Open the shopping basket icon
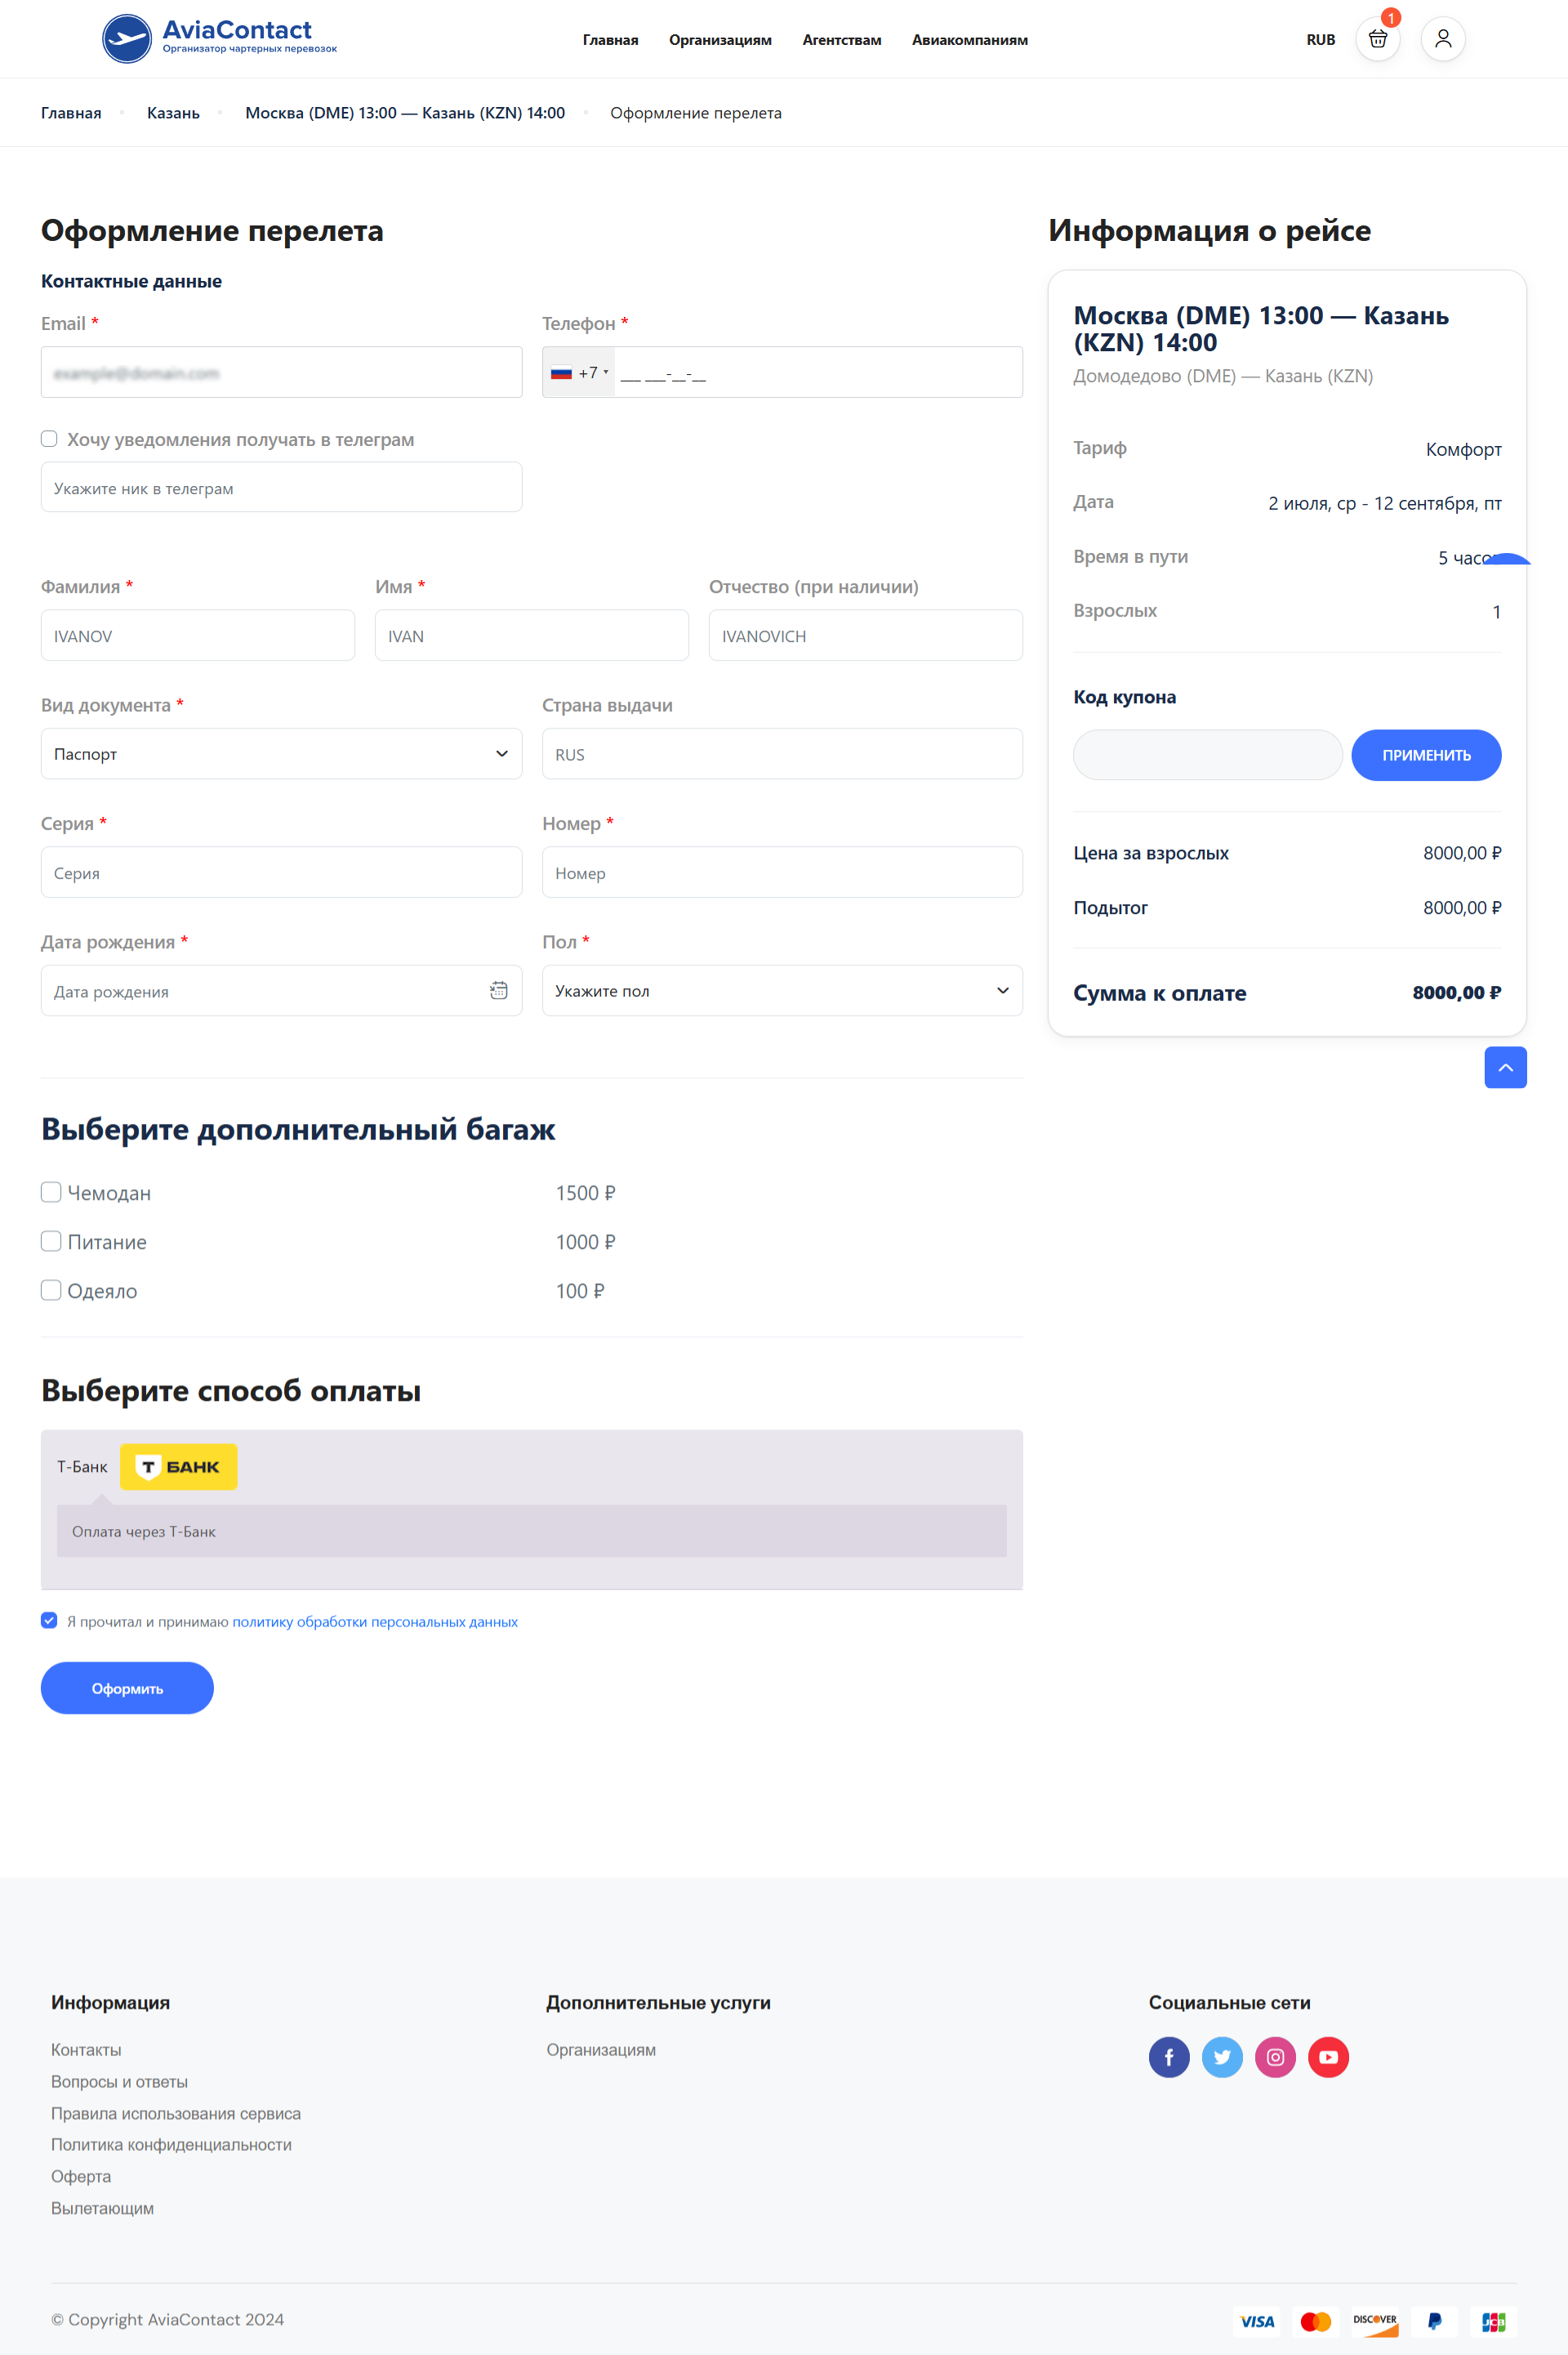 (x=1377, y=39)
